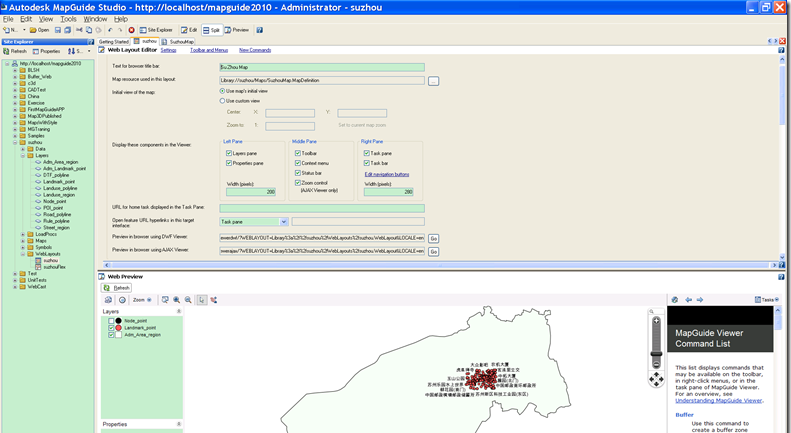Image resolution: width=791 pixels, height=433 pixels.
Task: Click Open folder button in toolbar
Action: coord(39,30)
